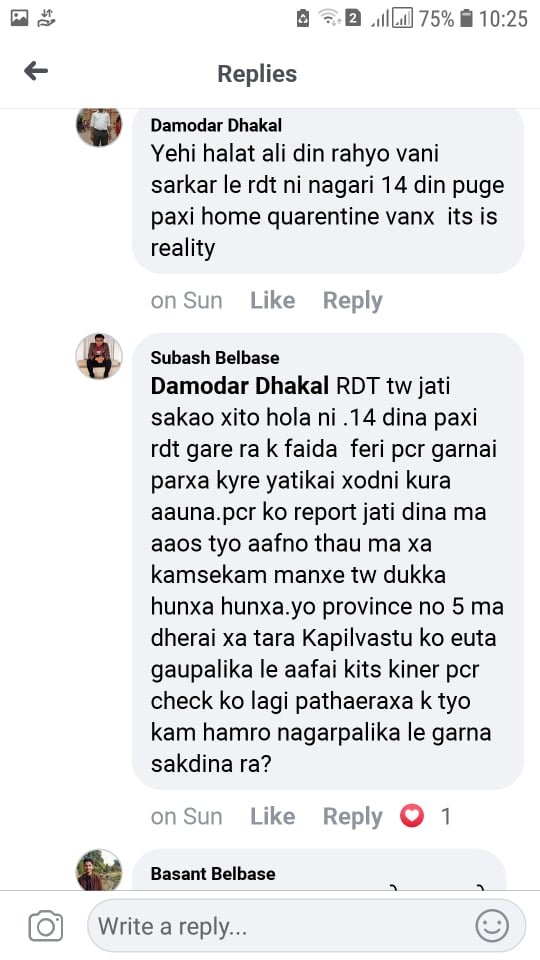540x960 pixels.
Task: Tap the bold Damodar Dhakal mention in Subash's reply
Action: tap(240, 386)
